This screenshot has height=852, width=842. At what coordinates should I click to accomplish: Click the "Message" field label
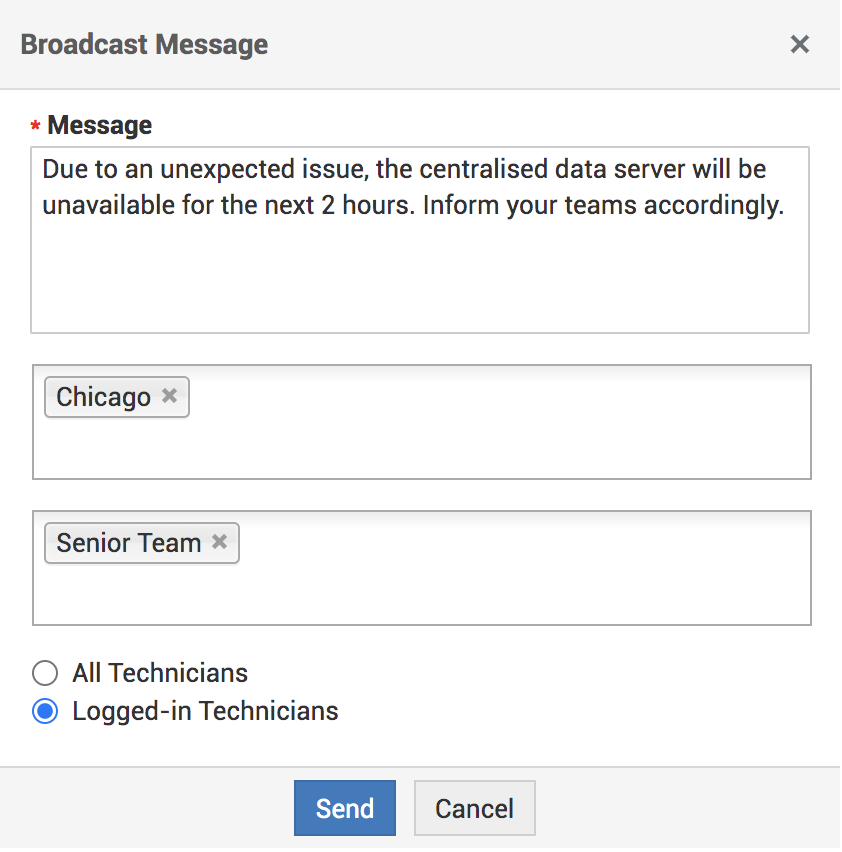pos(100,126)
